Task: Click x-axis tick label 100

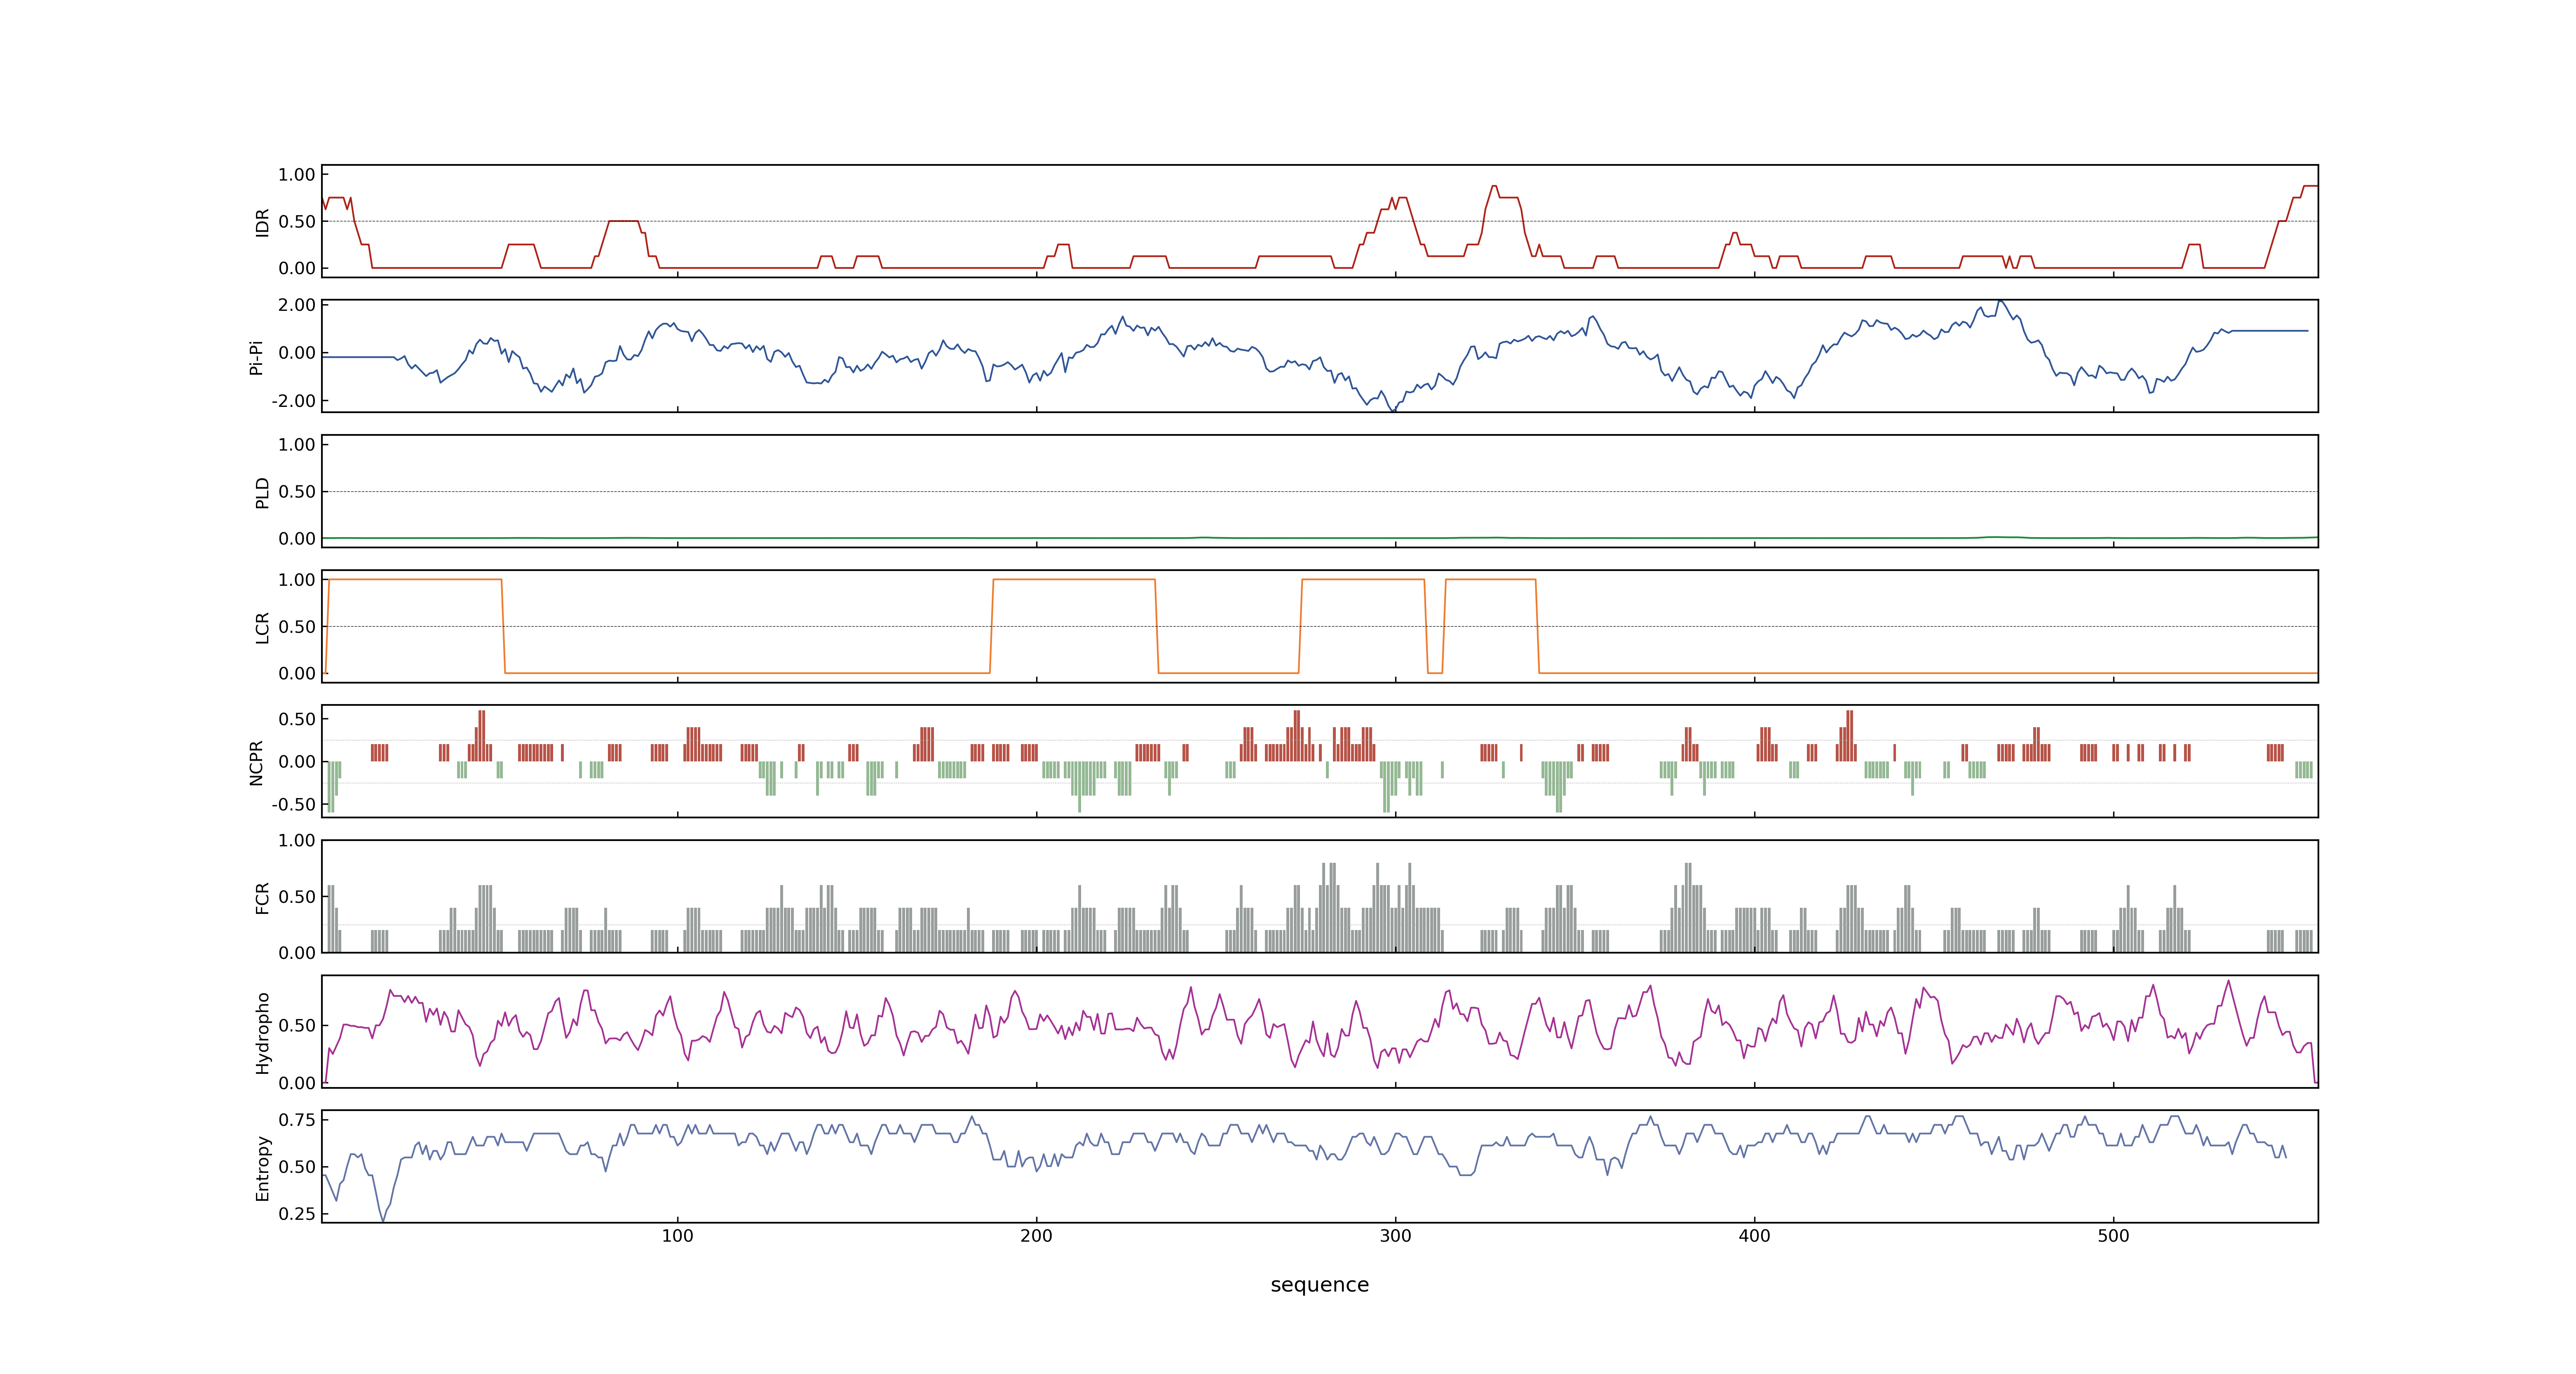Action: click(677, 1236)
